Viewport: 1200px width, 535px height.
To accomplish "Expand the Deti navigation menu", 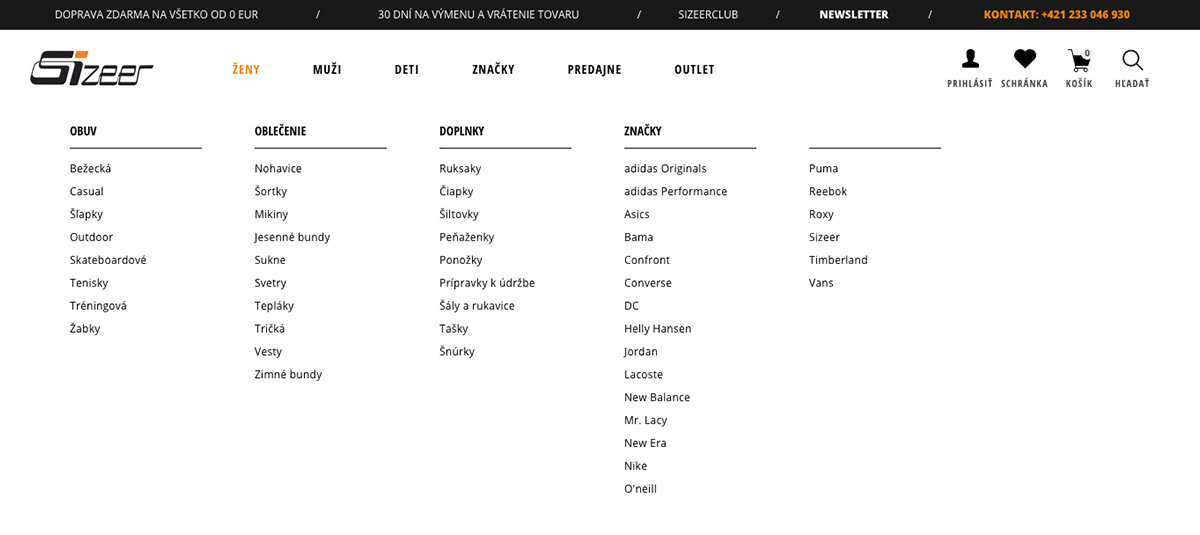I will [x=406, y=70].
